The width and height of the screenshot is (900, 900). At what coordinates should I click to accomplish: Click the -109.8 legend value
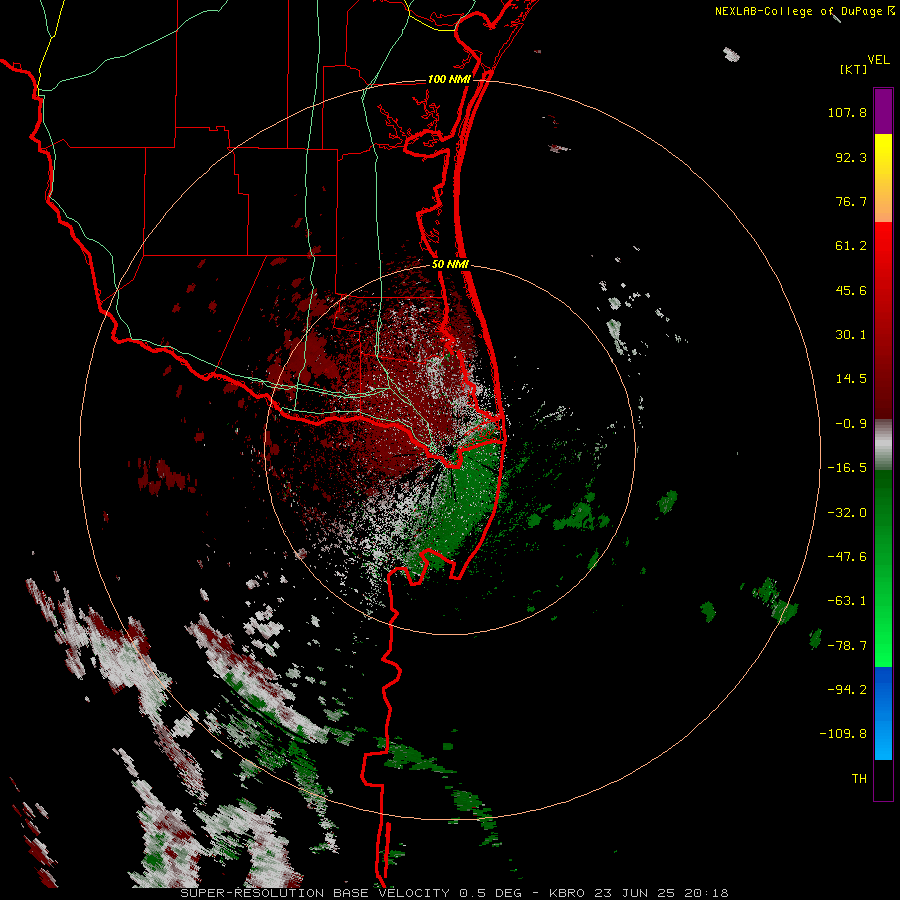(x=843, y=734)
